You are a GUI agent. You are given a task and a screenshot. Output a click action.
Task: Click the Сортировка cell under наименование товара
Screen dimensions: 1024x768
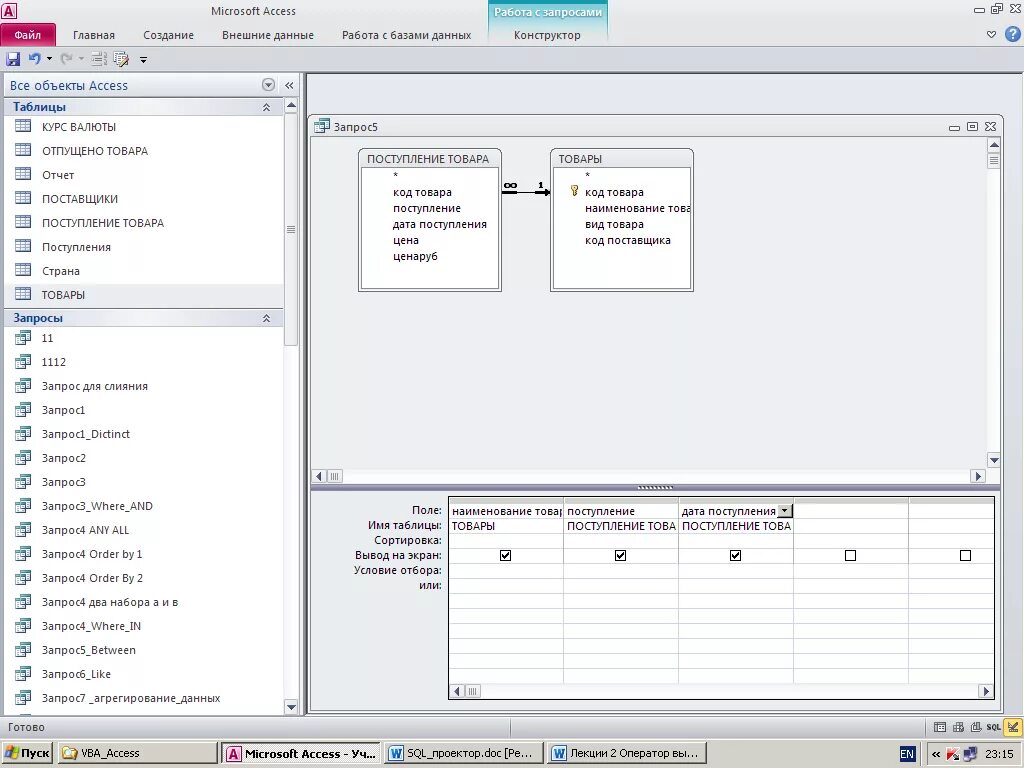click(506, 540)
